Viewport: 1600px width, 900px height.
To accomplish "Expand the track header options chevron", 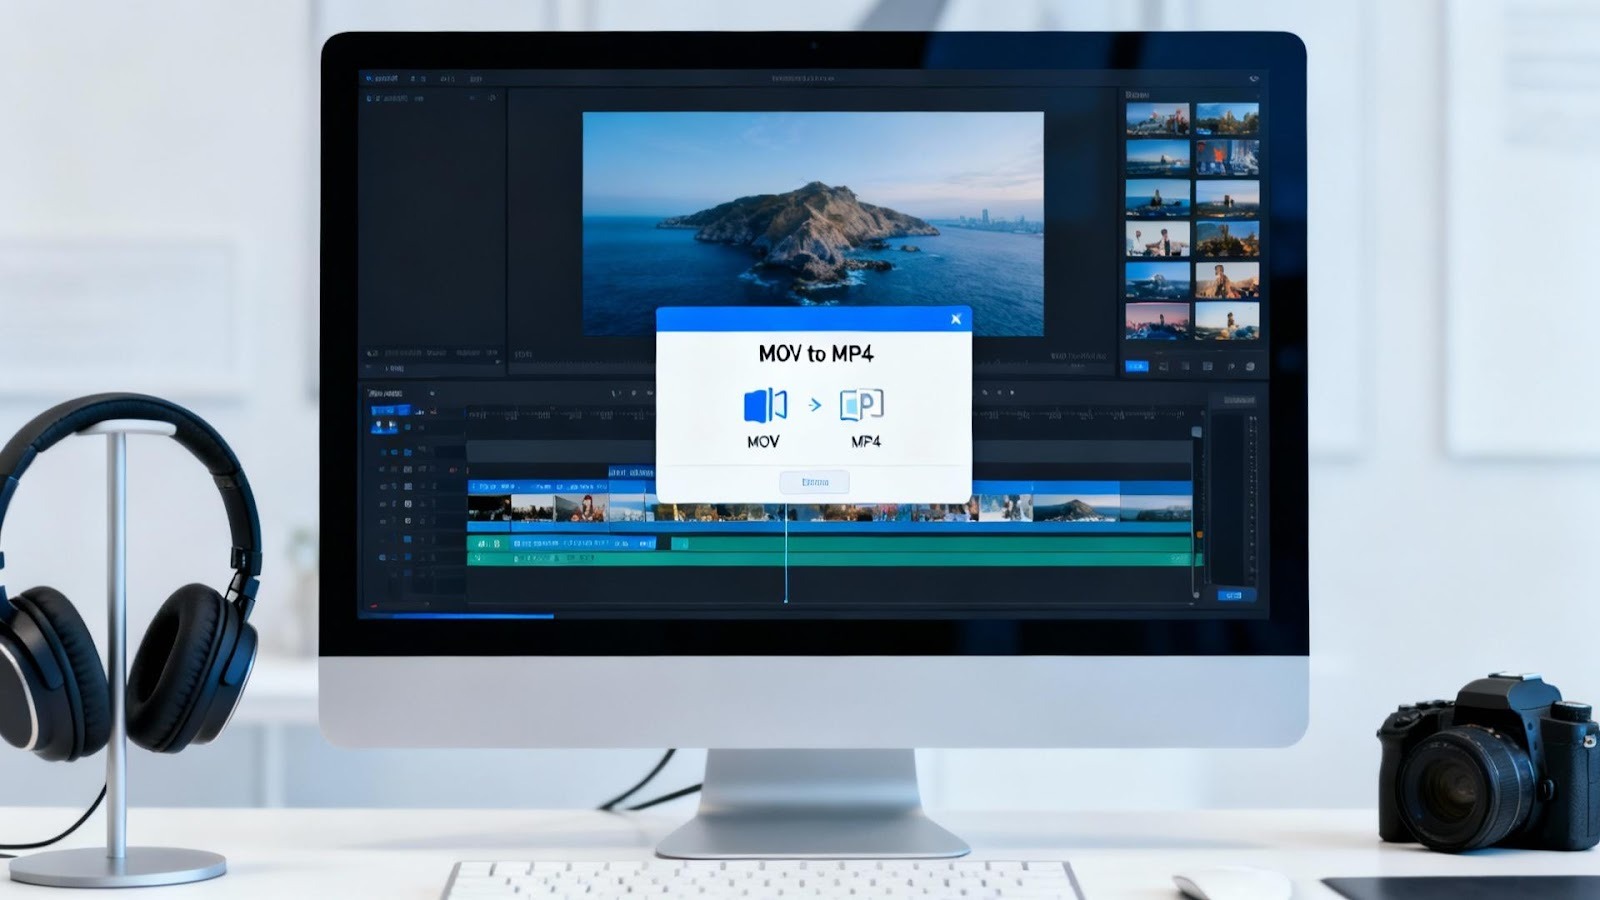I will pyautogui.click(x=432, y=395).
